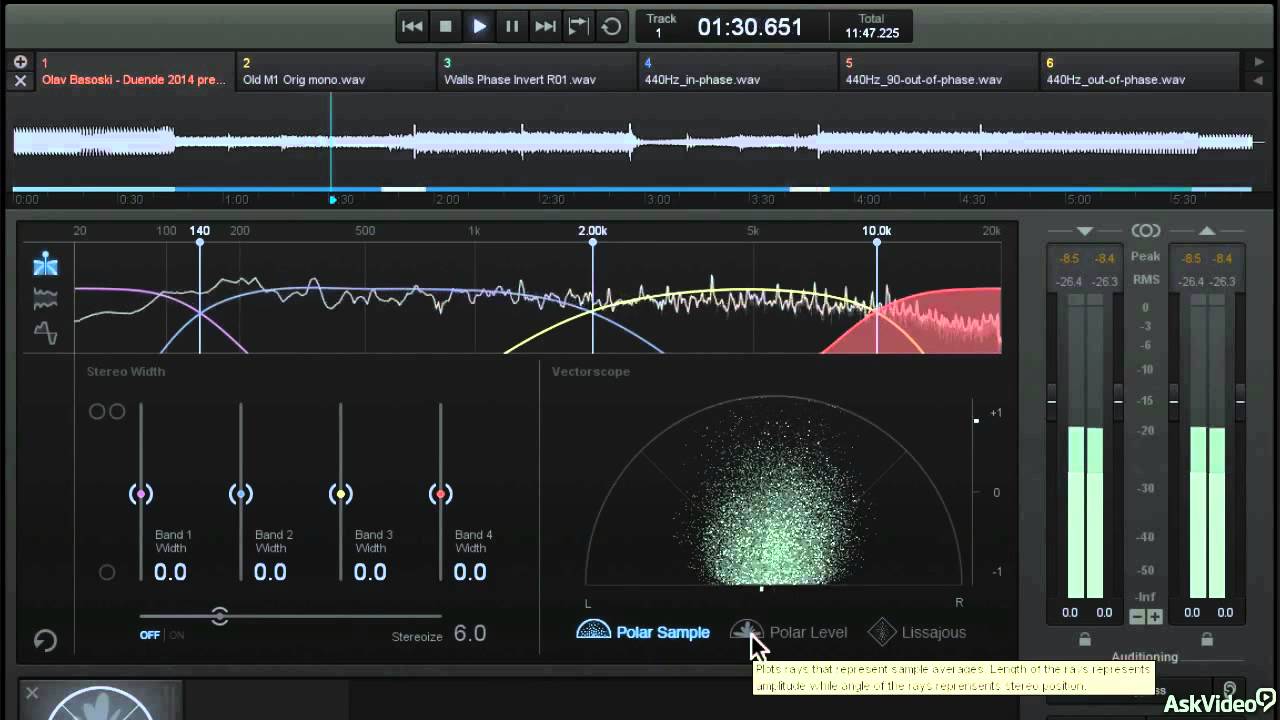Select the 440Hz_90-out-of-phase.wav tab
This screenshot has width=1280, height=720.
click(940, 71)
